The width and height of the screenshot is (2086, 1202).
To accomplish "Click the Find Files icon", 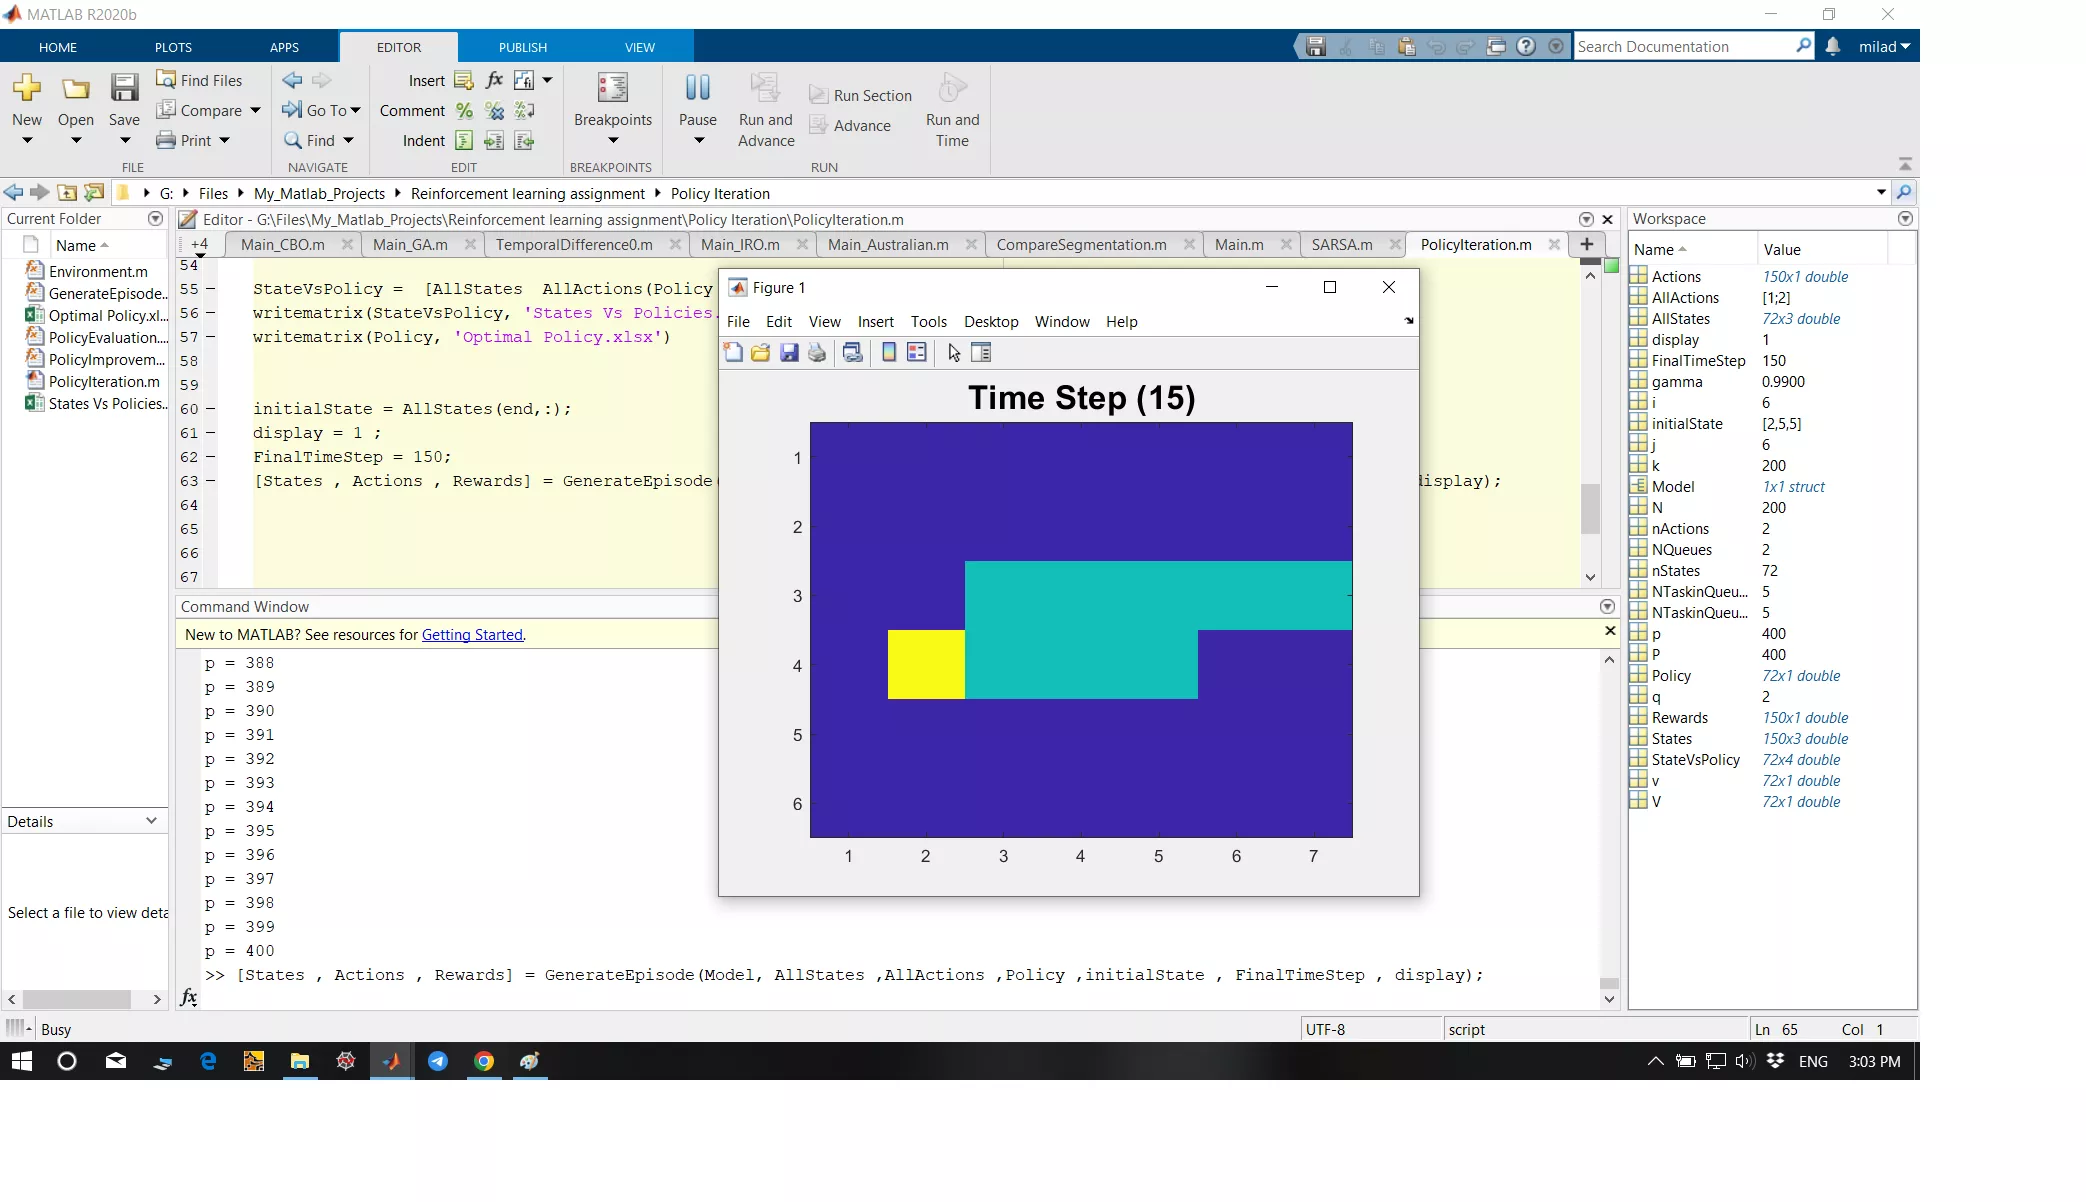I will [x=166, y=80].
